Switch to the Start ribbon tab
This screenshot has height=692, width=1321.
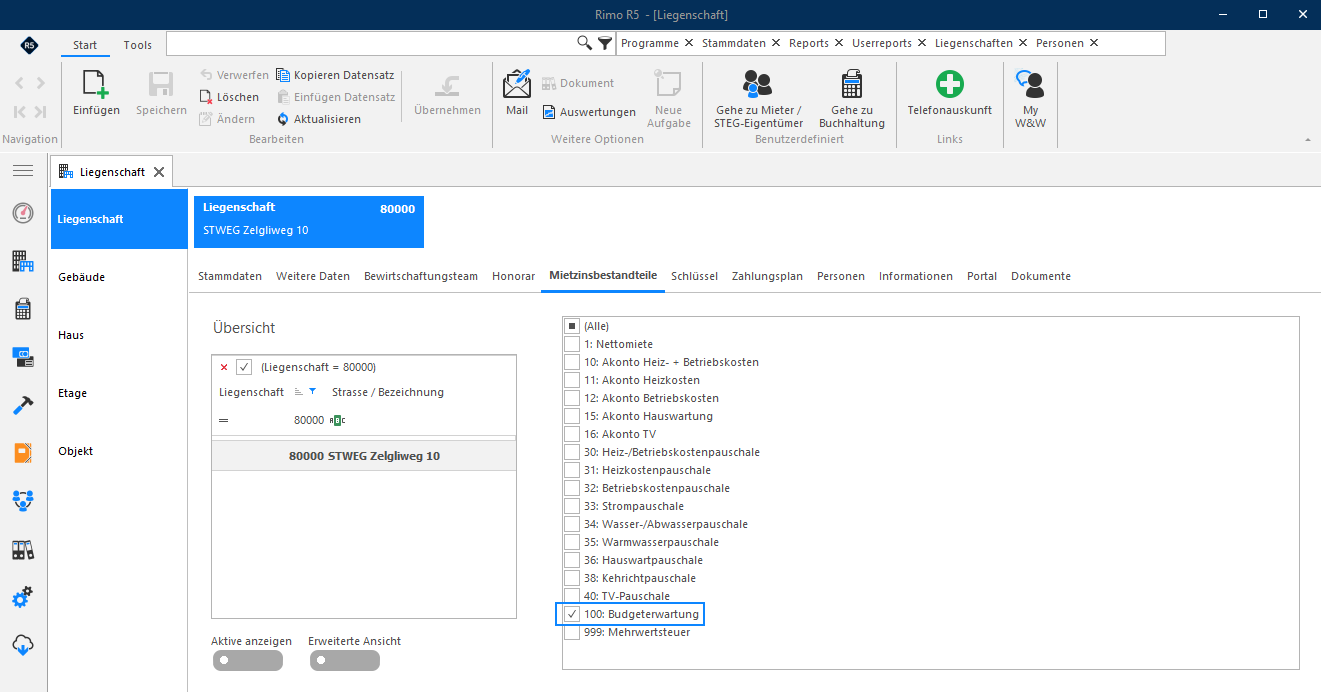(85, 45)
